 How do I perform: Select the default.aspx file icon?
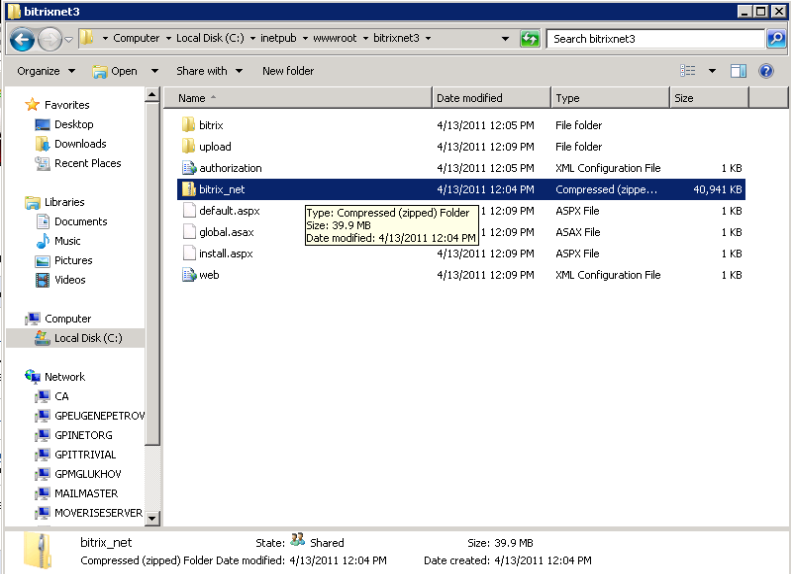pos(189,210)
